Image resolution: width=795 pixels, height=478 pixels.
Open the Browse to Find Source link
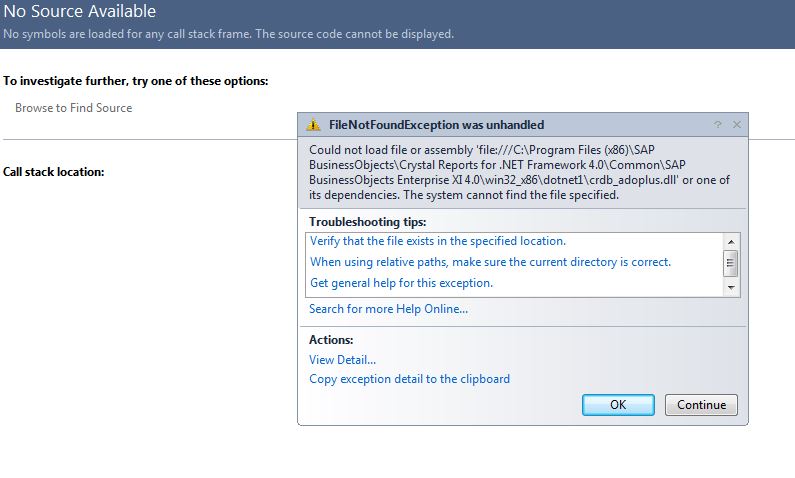pos(73,108)
